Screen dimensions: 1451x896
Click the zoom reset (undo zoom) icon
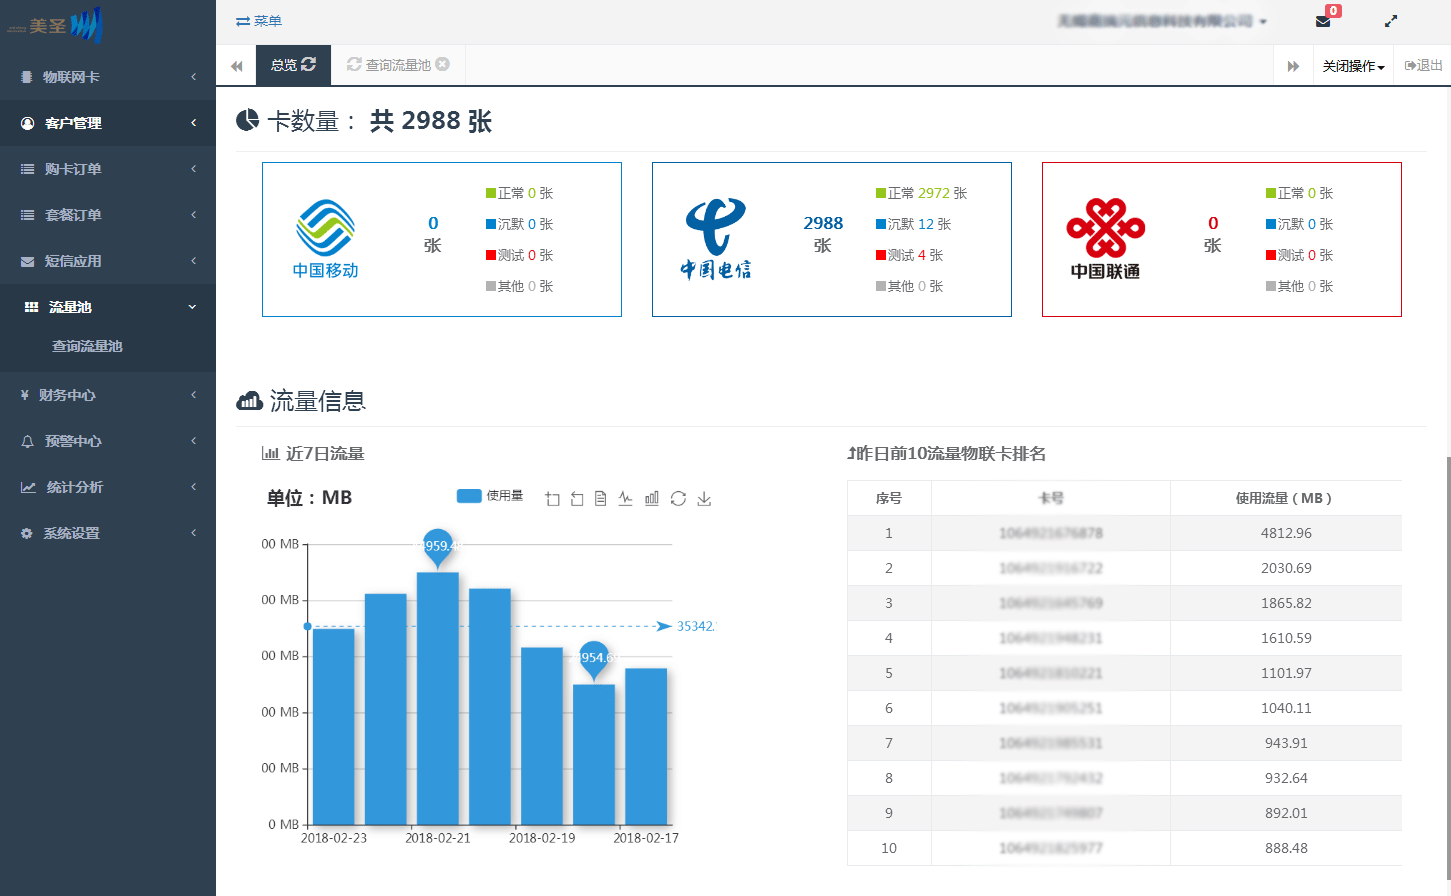pyautogui.click(x=577, y=499)
